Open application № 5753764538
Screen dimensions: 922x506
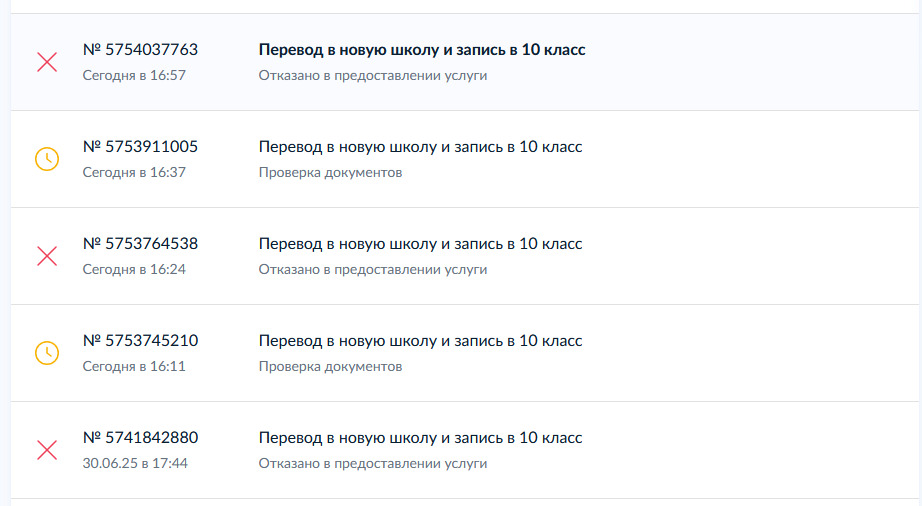(140, 244)
